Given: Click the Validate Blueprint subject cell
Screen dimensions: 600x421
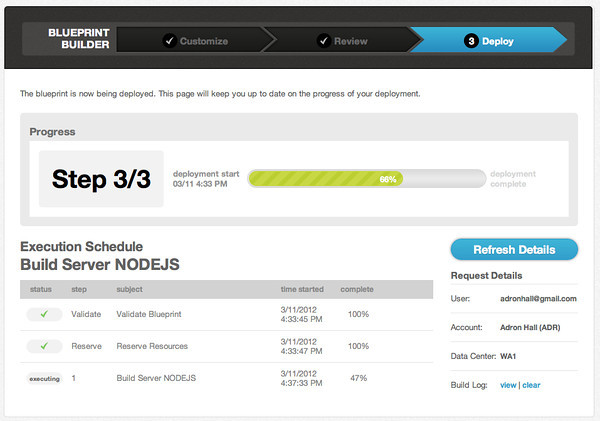Looking at the screenshot, I should (149, 314).
